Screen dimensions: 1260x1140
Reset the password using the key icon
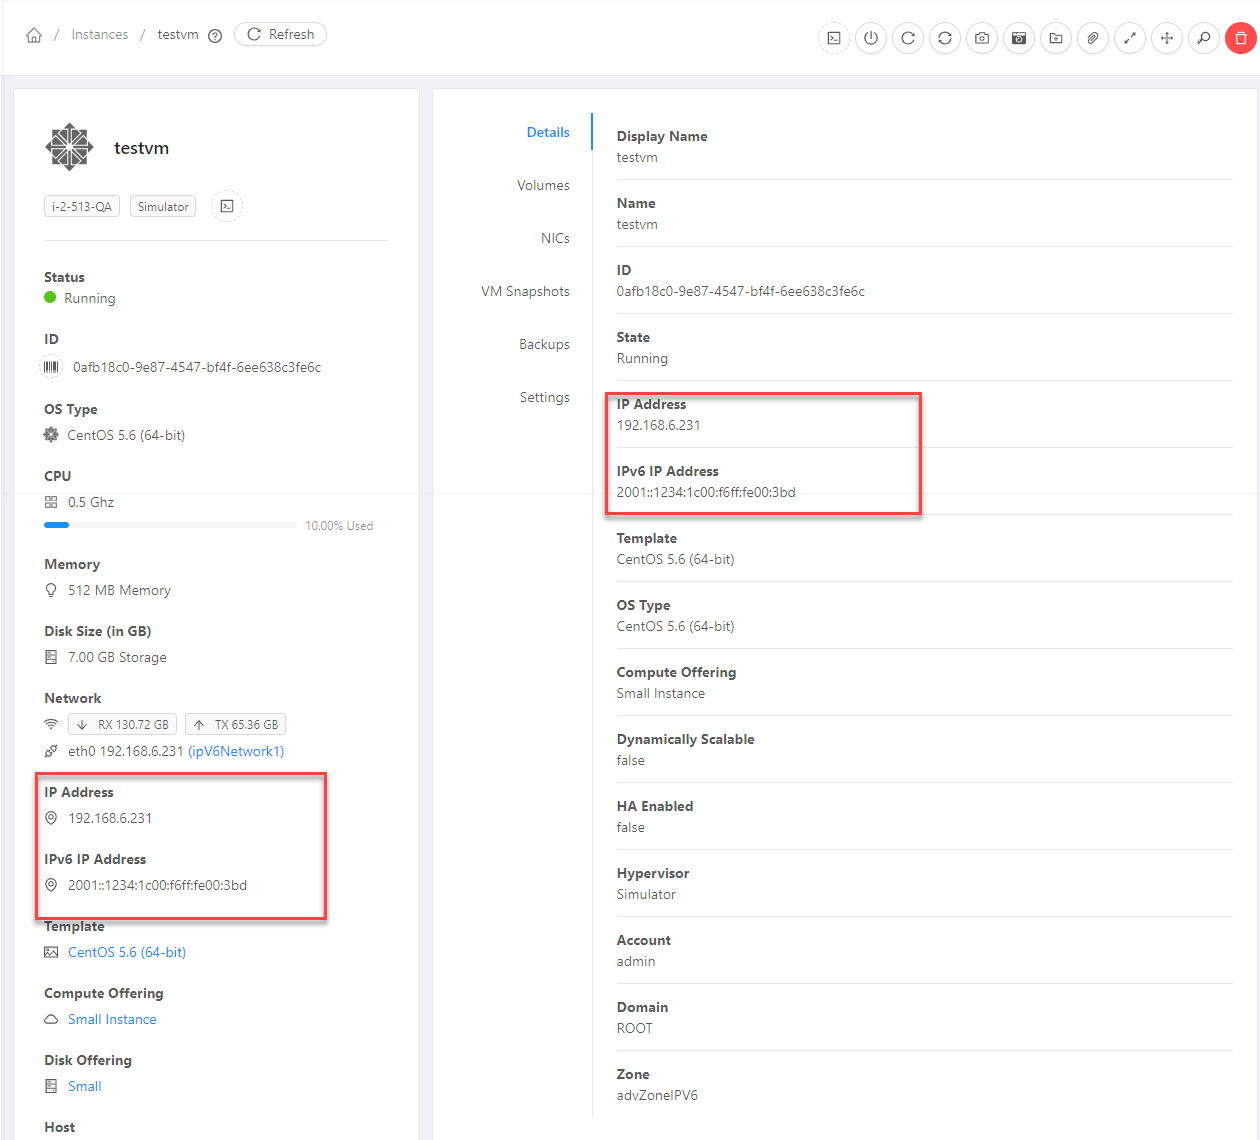pos(1204,38)
